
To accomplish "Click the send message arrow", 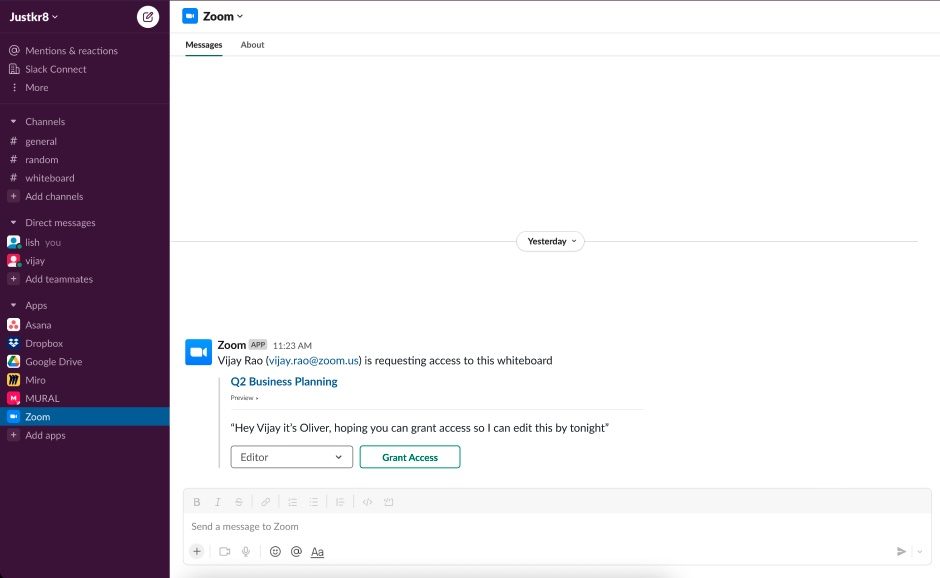I will click(x=901, y=552).
